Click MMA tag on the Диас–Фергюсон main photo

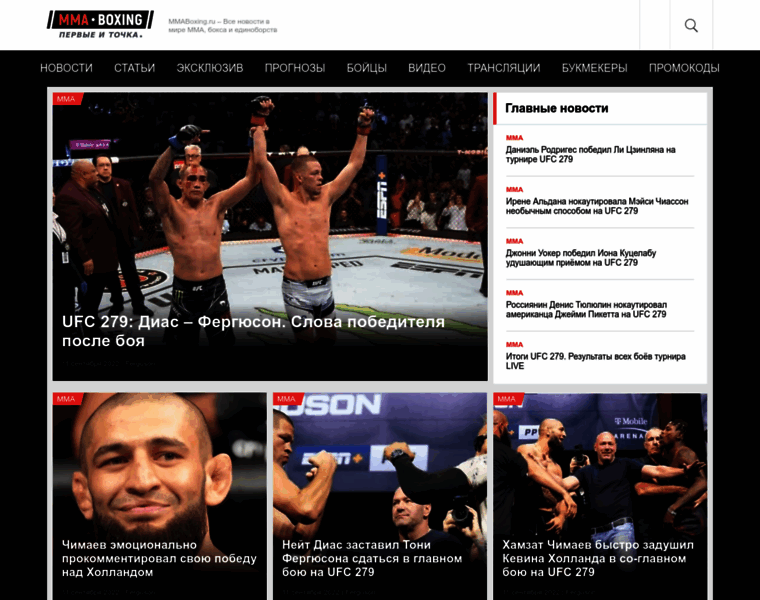tap(67, 99)
